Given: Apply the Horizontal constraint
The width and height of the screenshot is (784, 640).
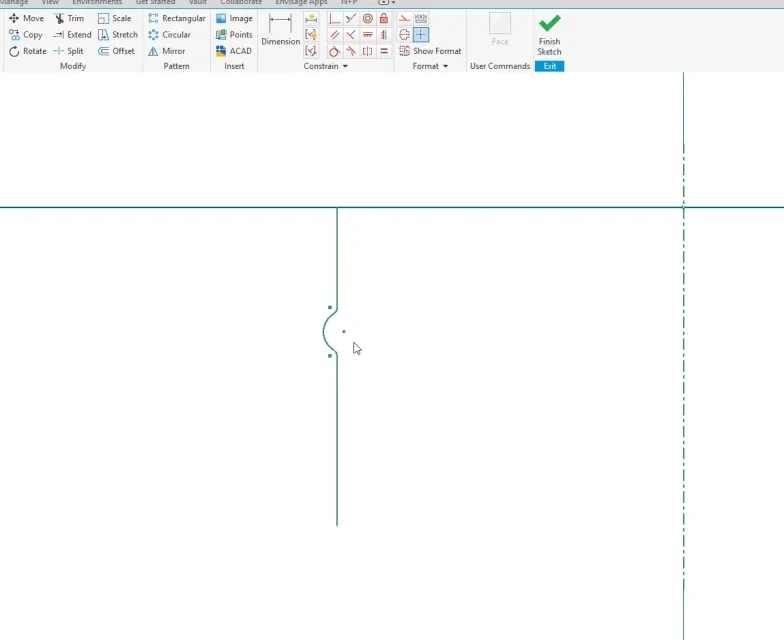Looking at the screenshot, I should click(368, 35).
